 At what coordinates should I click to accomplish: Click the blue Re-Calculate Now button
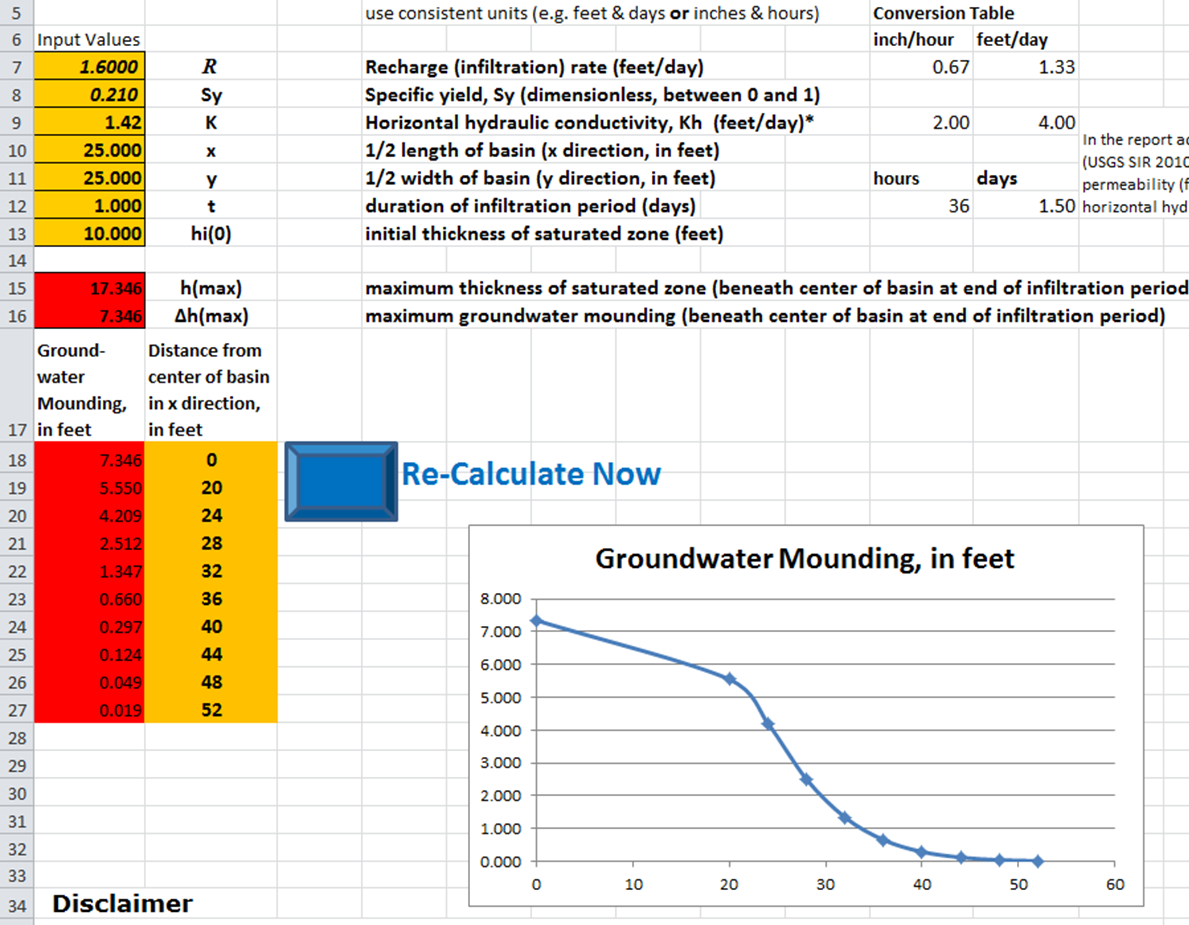341,481
